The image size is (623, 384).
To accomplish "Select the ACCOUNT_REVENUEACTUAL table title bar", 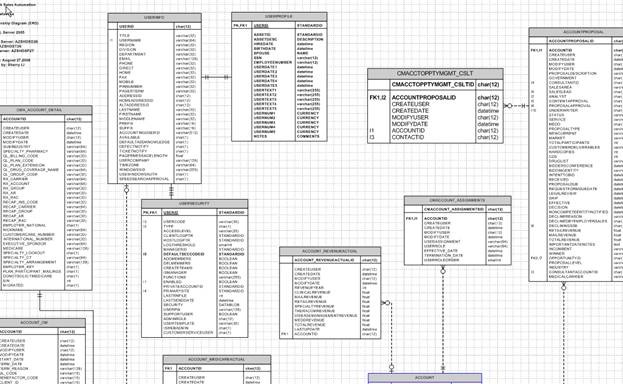I will tap(330, 251).
